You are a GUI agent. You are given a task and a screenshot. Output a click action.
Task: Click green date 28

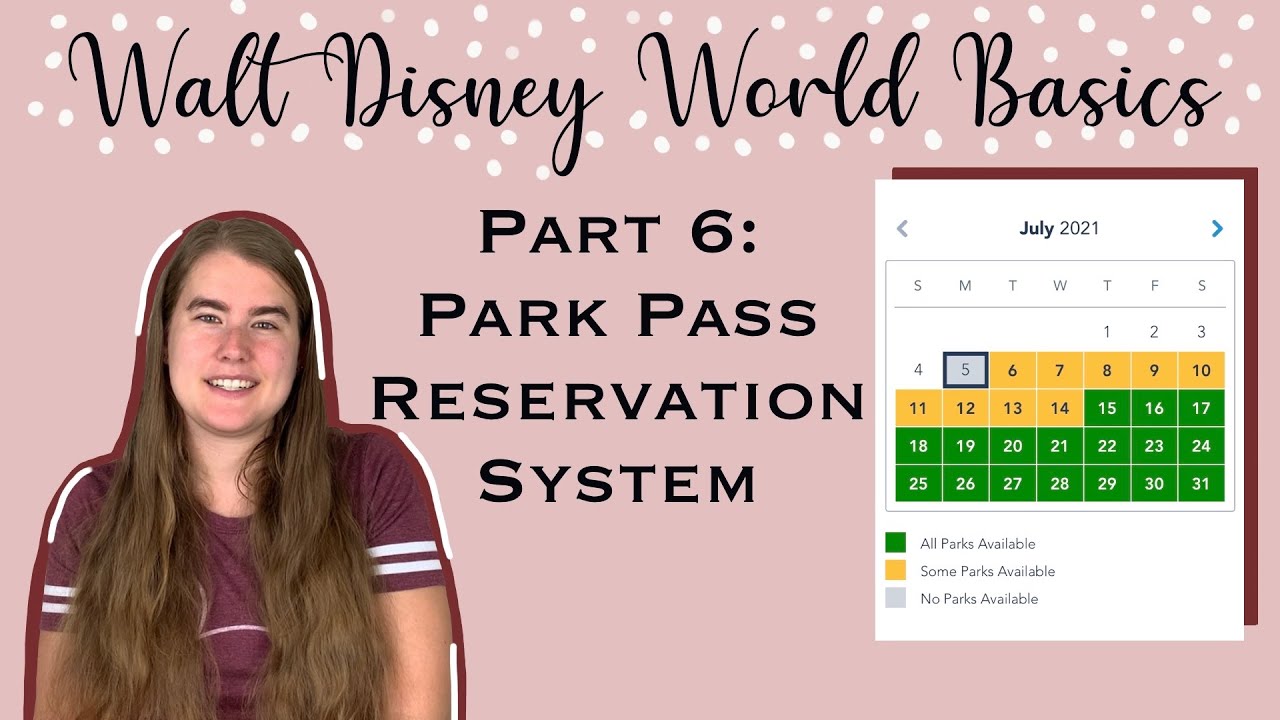coord(1060,483)
